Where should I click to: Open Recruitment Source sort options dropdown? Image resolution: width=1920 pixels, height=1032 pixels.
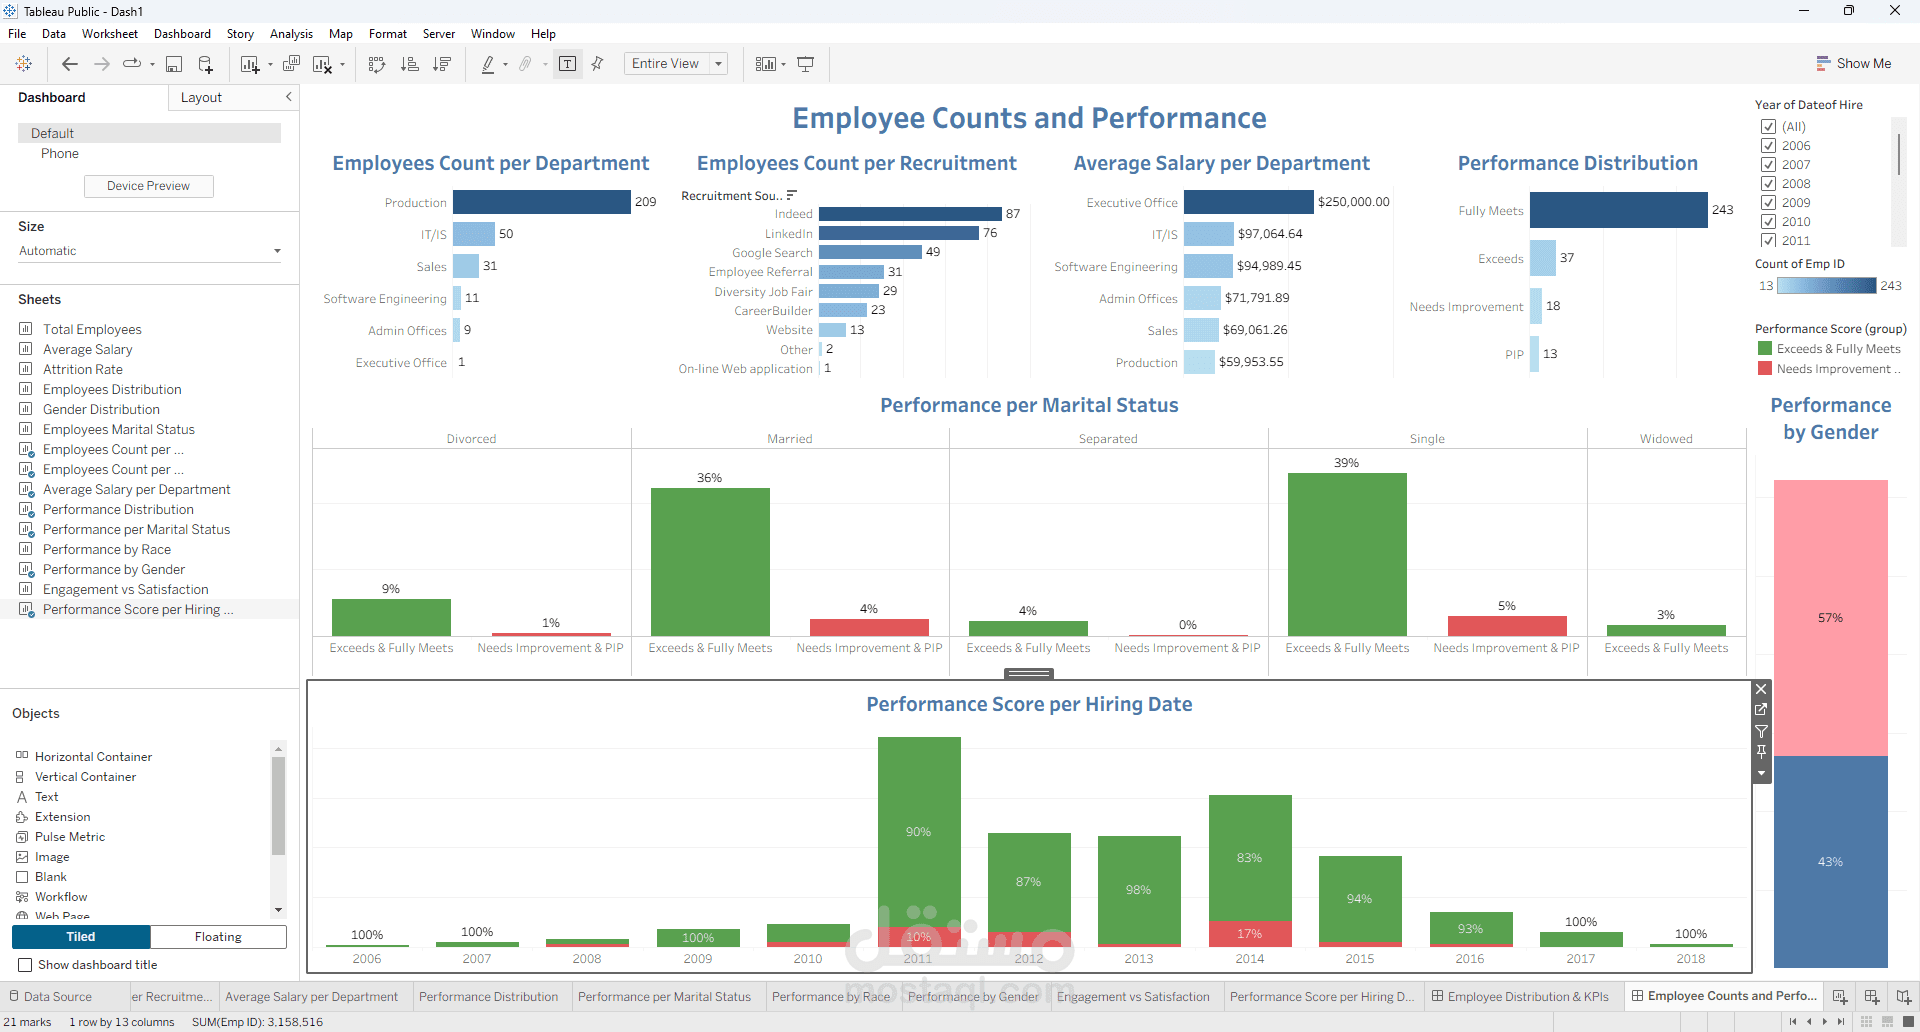point(790,194)
